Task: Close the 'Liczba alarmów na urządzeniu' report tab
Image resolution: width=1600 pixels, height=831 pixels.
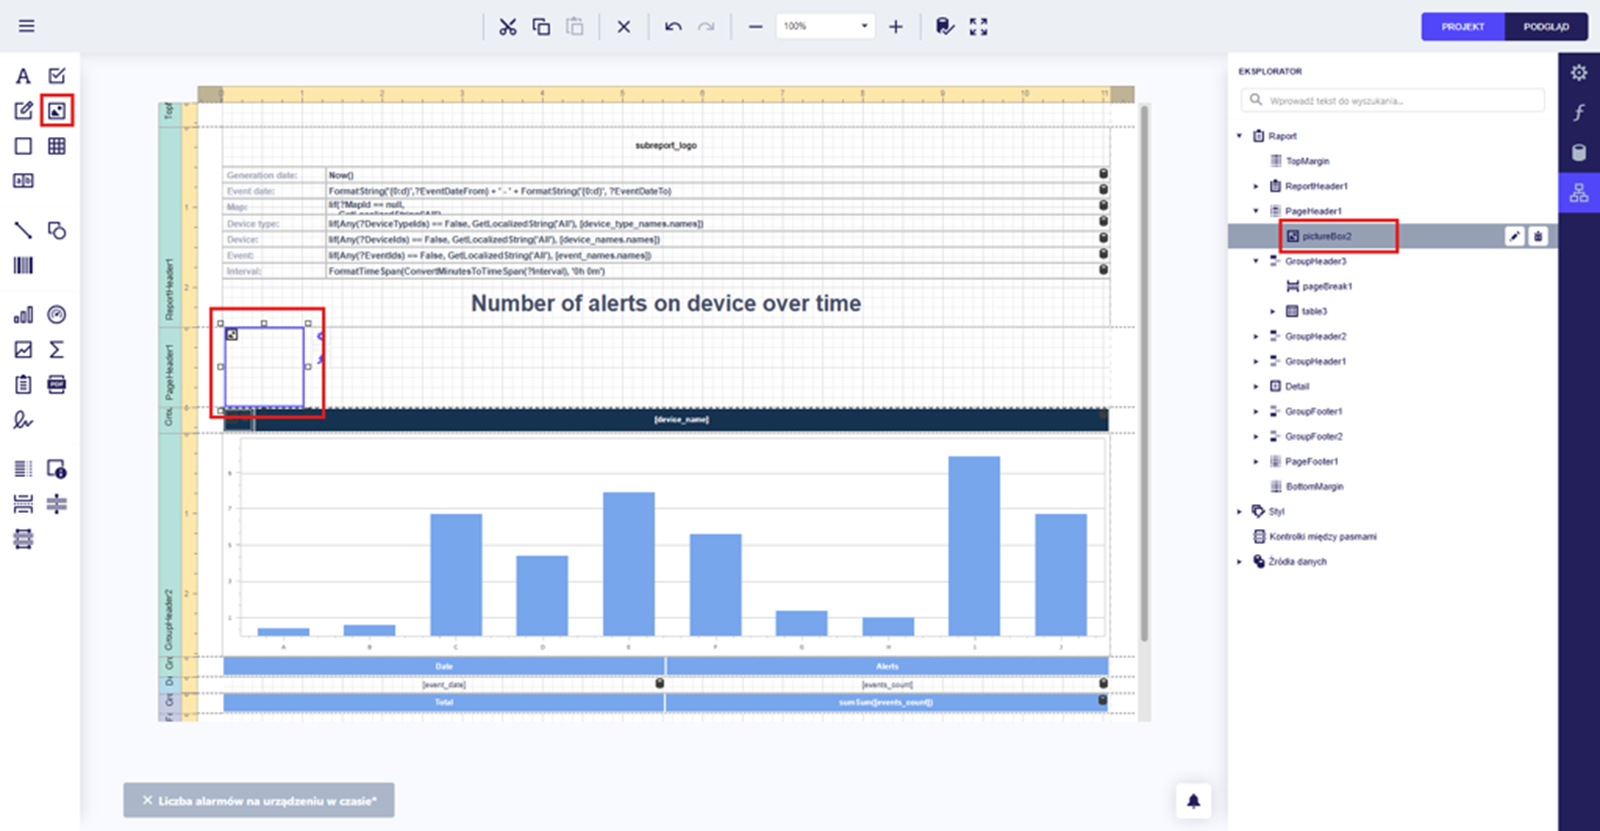Action: (148, 801)
